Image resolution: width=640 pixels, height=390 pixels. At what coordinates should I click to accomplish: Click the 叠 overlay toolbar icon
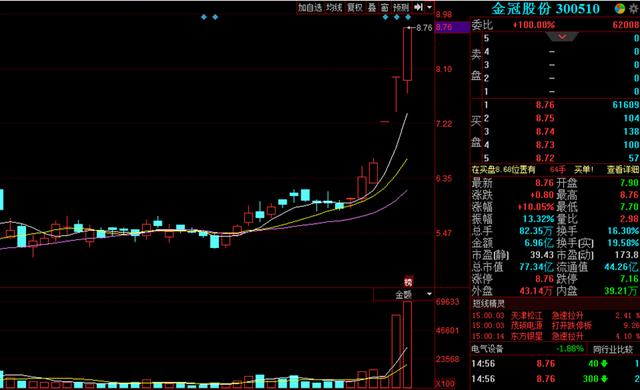click(x=372, y=7)
